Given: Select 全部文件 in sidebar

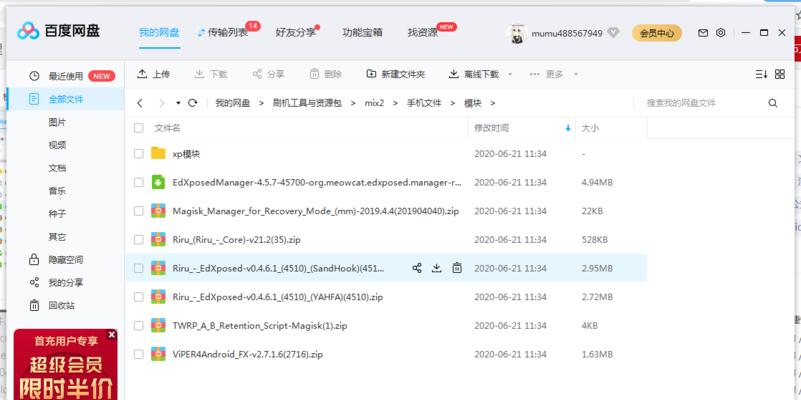Looking at the screenshot, I should 65,99.
